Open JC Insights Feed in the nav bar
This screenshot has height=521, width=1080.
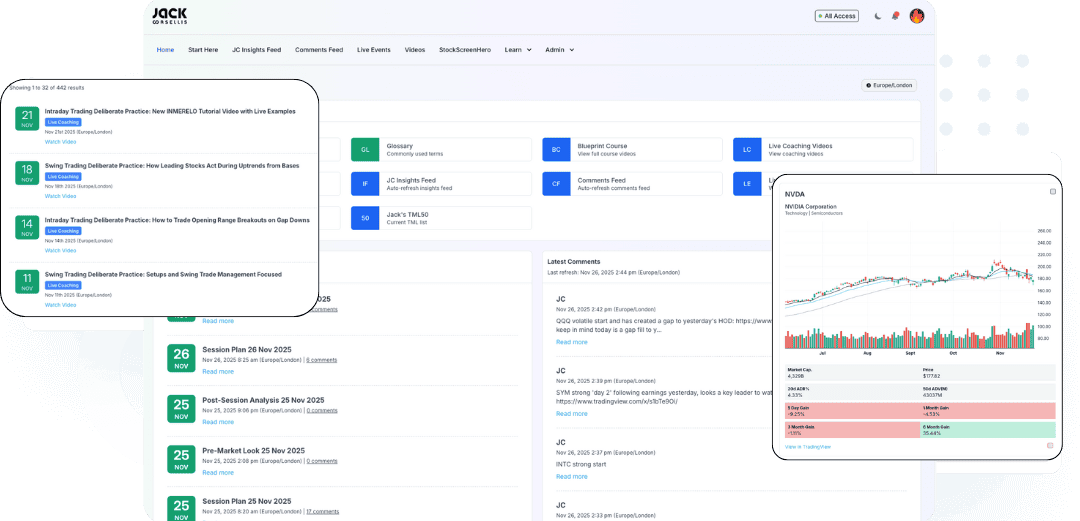(x=256, y=50)
